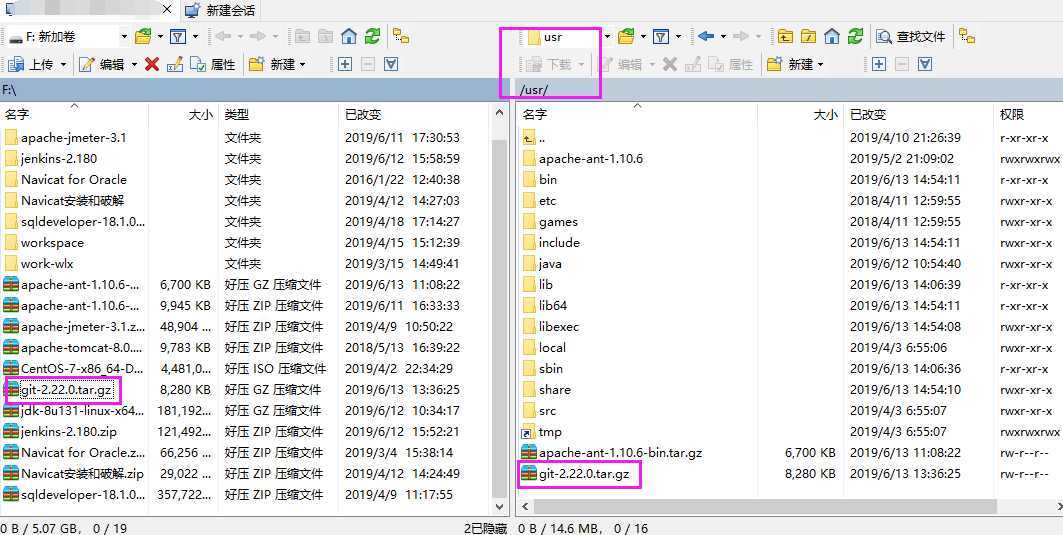Sort remote files by 大小 column

[x=801, y=115]
